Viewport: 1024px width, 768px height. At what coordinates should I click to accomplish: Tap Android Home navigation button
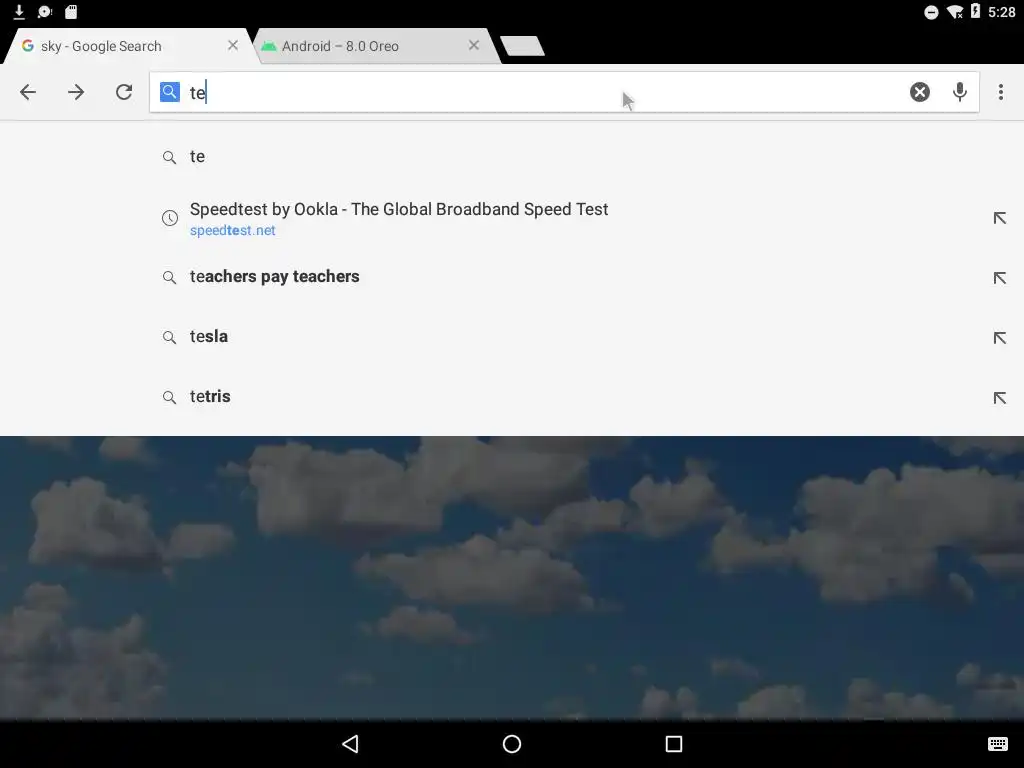[x=512, y=744]
